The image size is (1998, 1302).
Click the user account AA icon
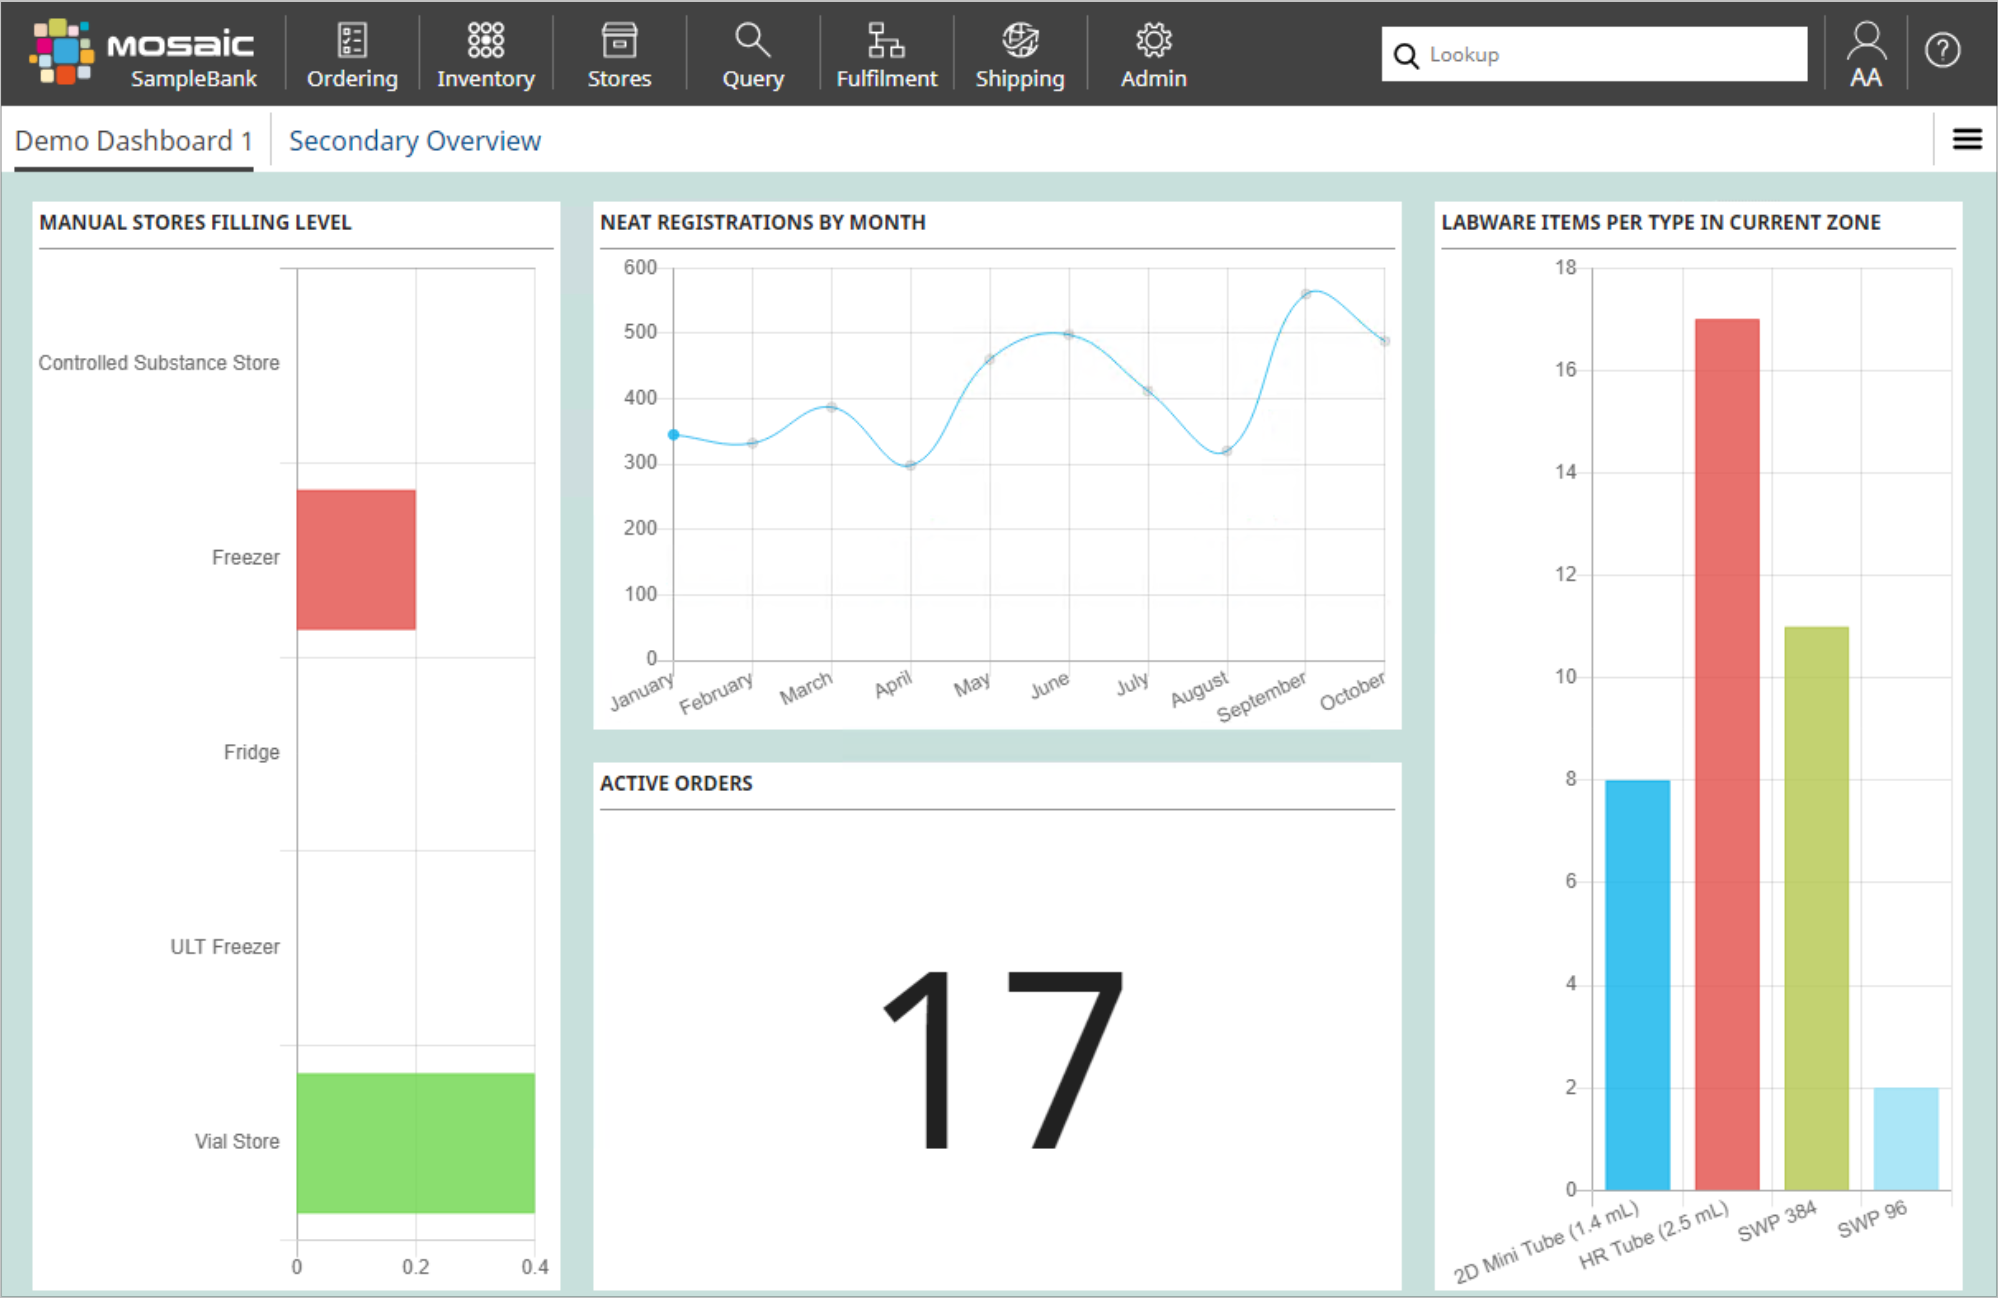click(1867, 54)
